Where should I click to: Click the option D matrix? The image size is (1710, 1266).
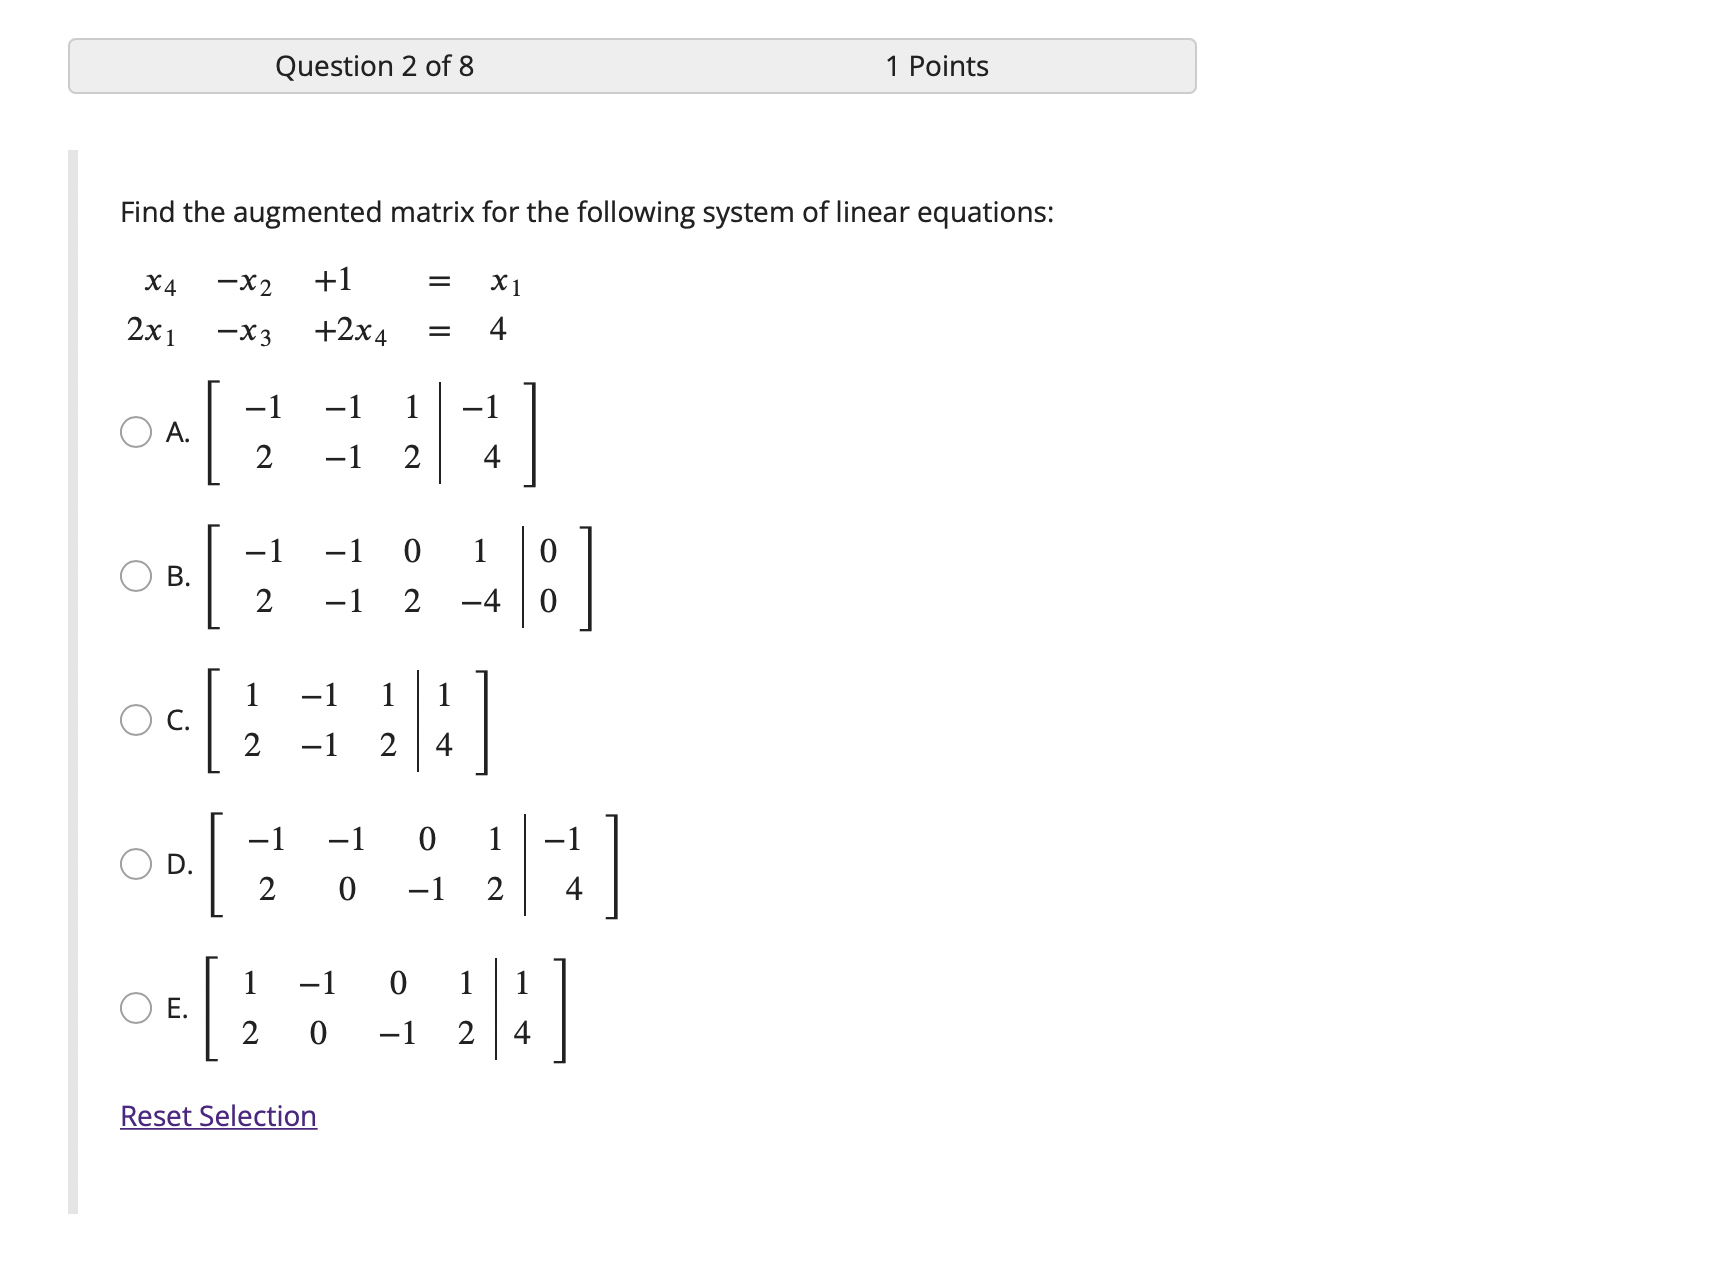click(x=415, y=862)
